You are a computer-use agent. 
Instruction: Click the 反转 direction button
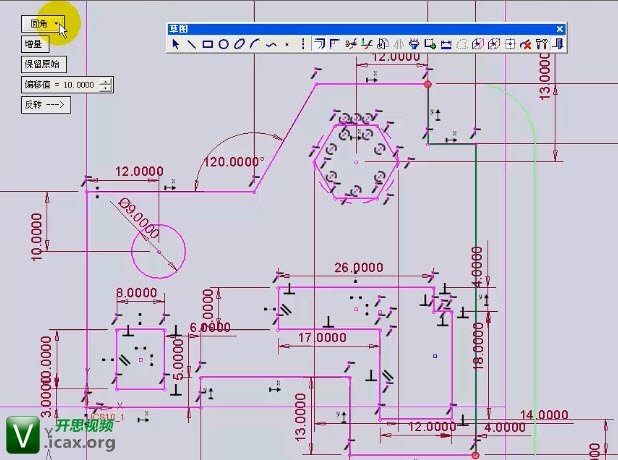pos(46,105)
